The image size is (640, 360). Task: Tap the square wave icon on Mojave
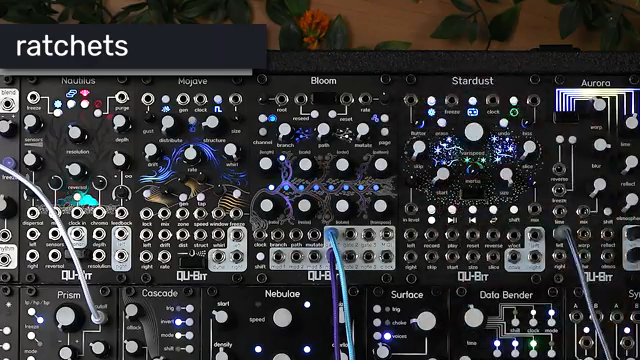[x=218, y=109]
